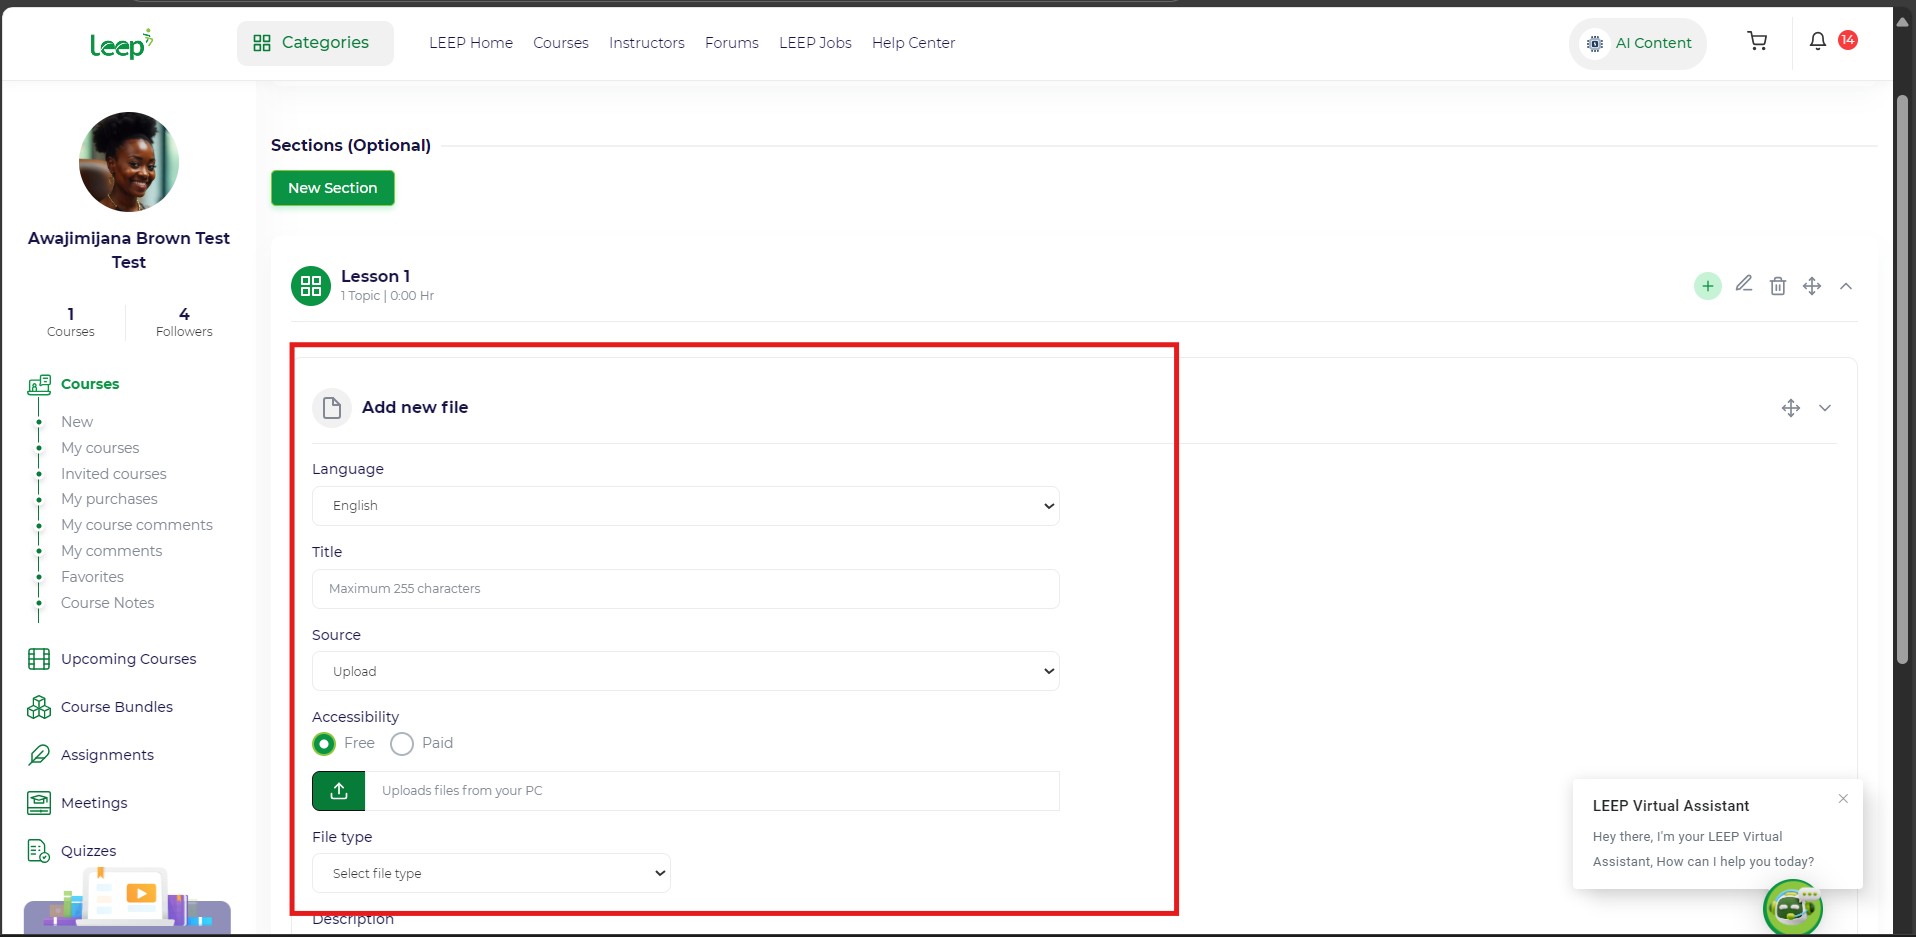Click the green file upload icon button
This screenshot has width=1916, height=937.
(339, 791)
